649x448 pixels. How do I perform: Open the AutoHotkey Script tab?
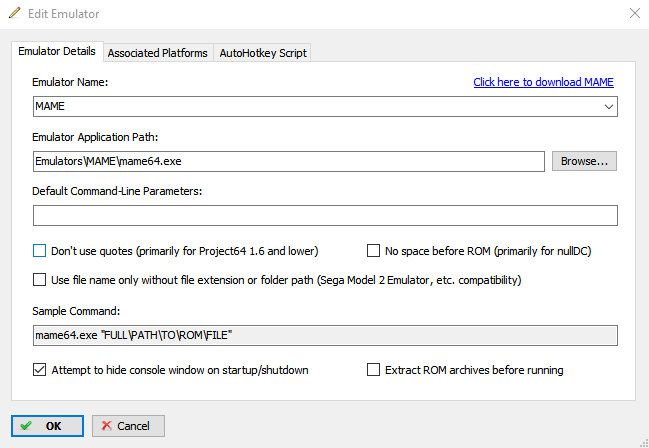263,53
